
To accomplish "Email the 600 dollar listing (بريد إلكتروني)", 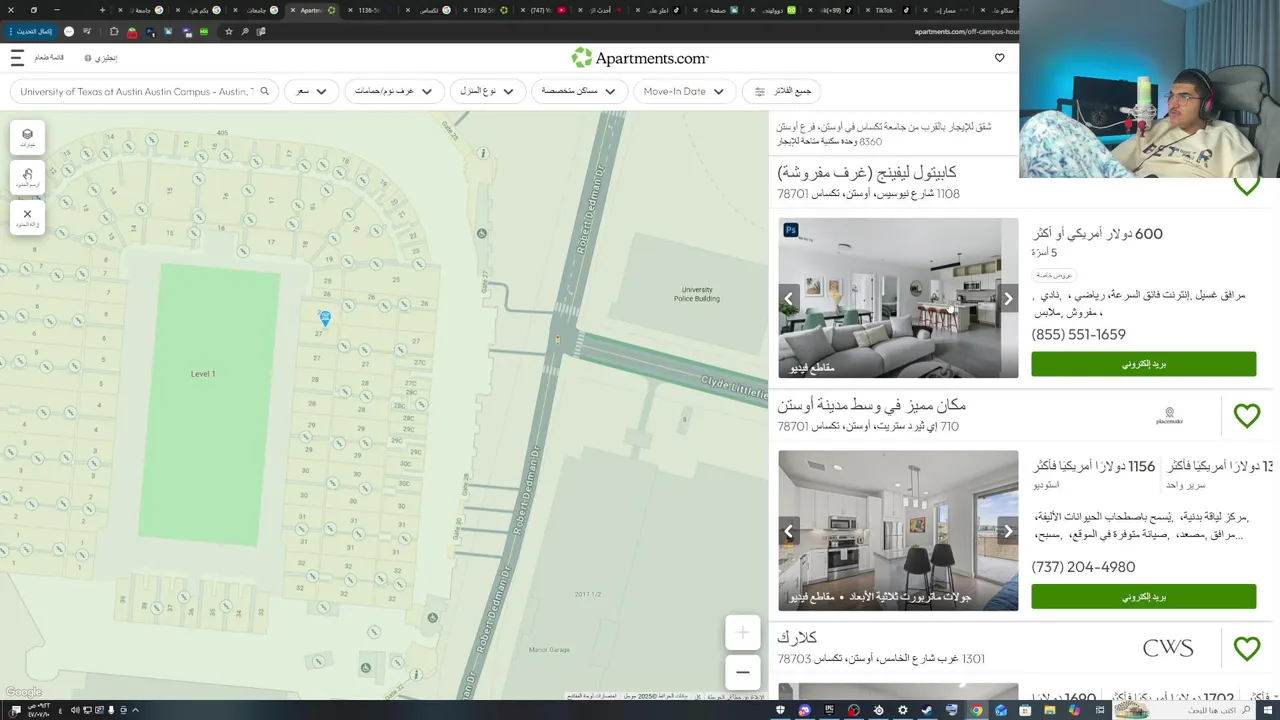I will pyautogui.click(x=1143, y=364).
